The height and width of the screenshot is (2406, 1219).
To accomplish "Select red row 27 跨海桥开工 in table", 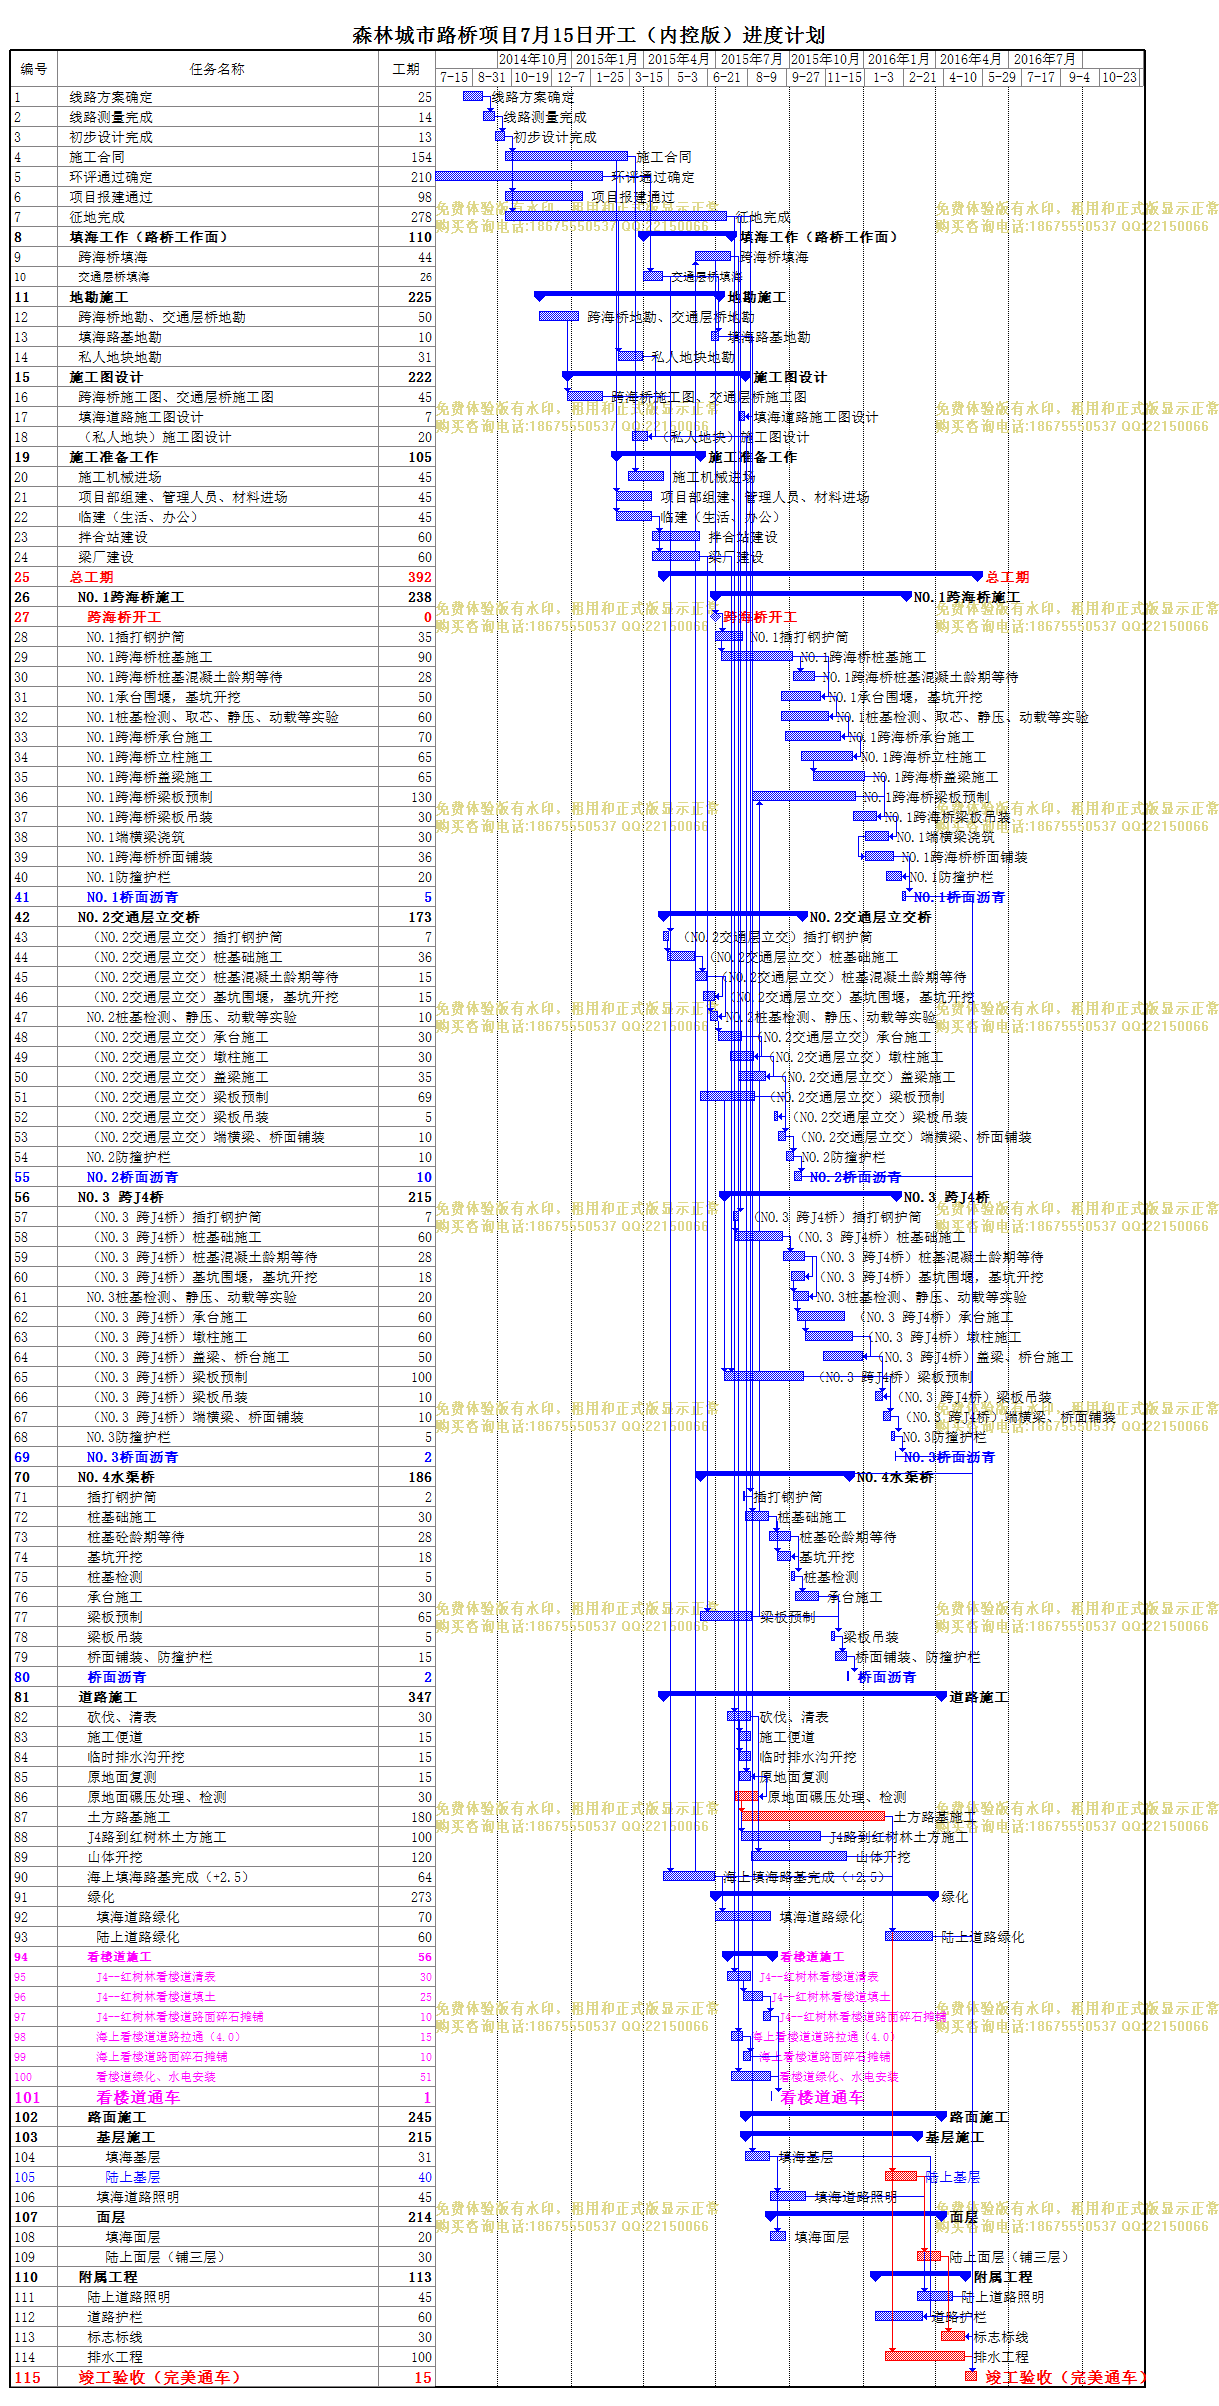I will tap(222, 617).
